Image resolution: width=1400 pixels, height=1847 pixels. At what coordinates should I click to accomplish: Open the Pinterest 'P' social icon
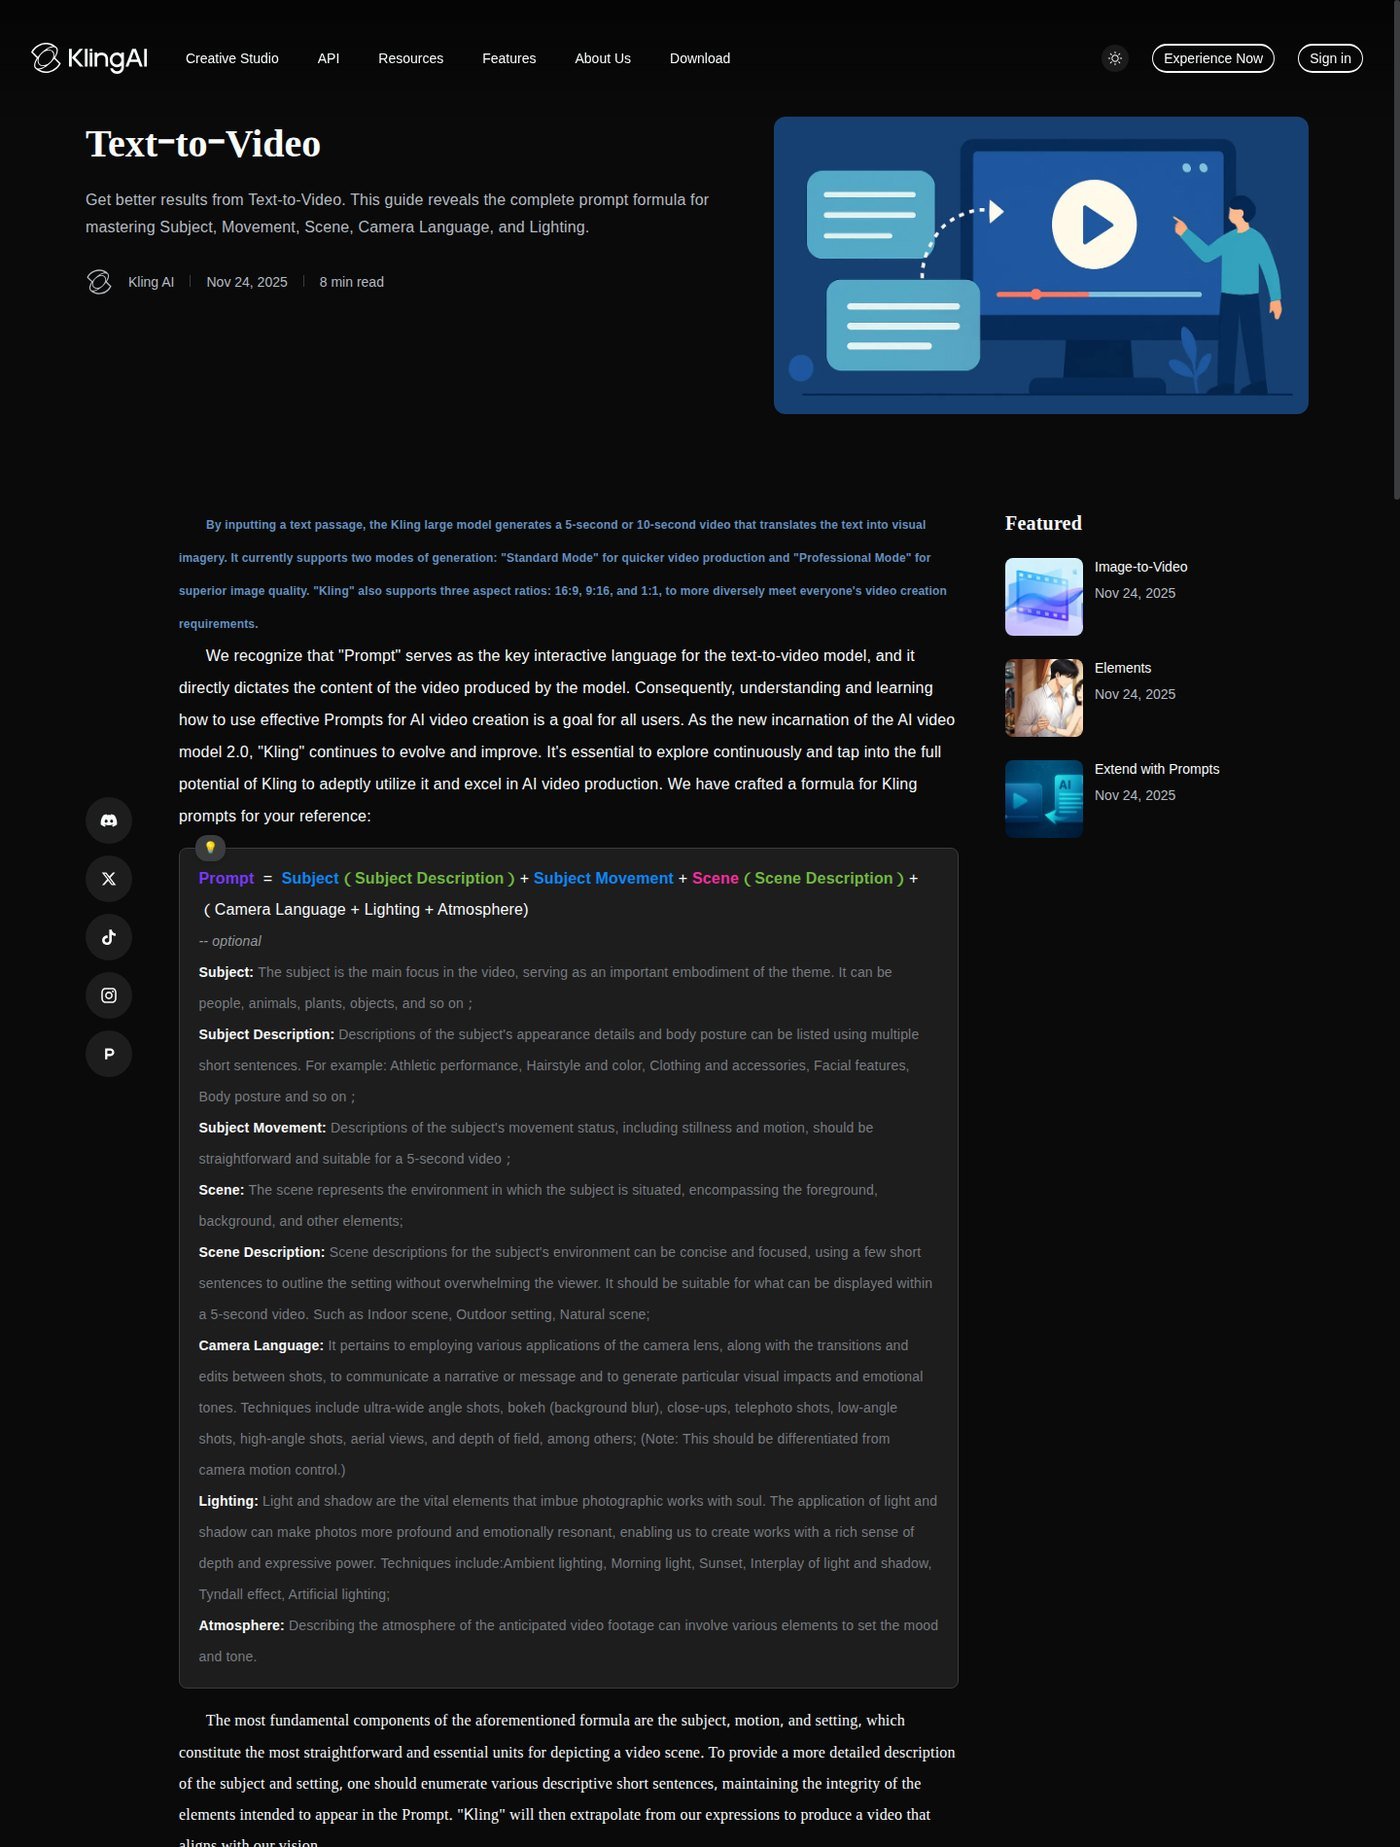coord(109,1053)
